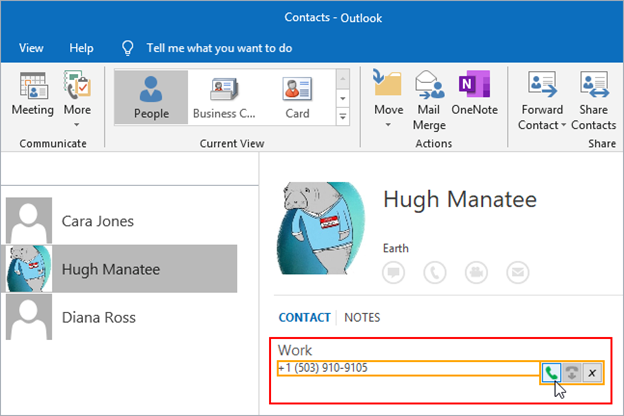Open Forward Contact dropdown
This screenshot has height=416, width=624.
pos(542,100)
